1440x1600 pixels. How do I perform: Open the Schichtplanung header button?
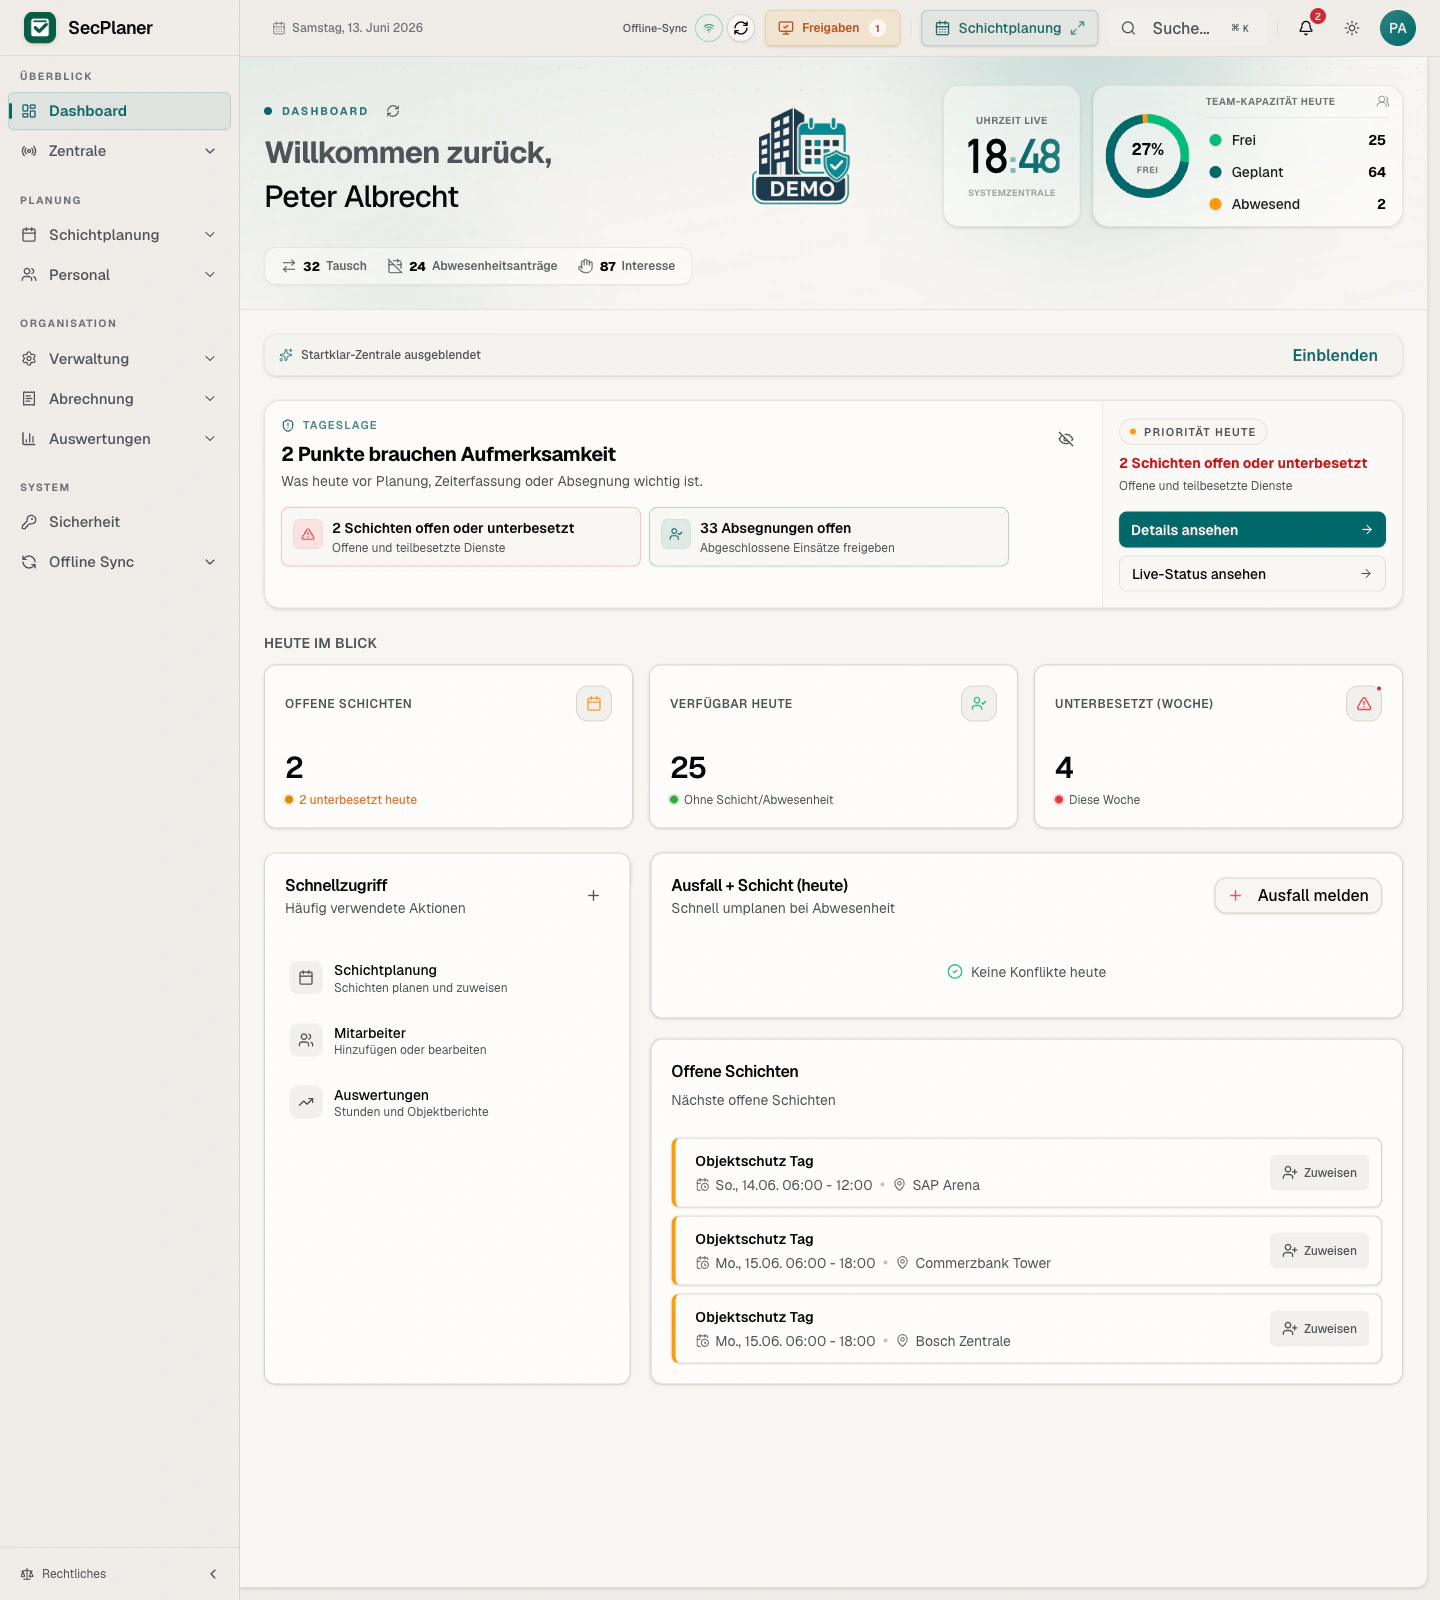pyautogui.click(x=1009, y=28)
